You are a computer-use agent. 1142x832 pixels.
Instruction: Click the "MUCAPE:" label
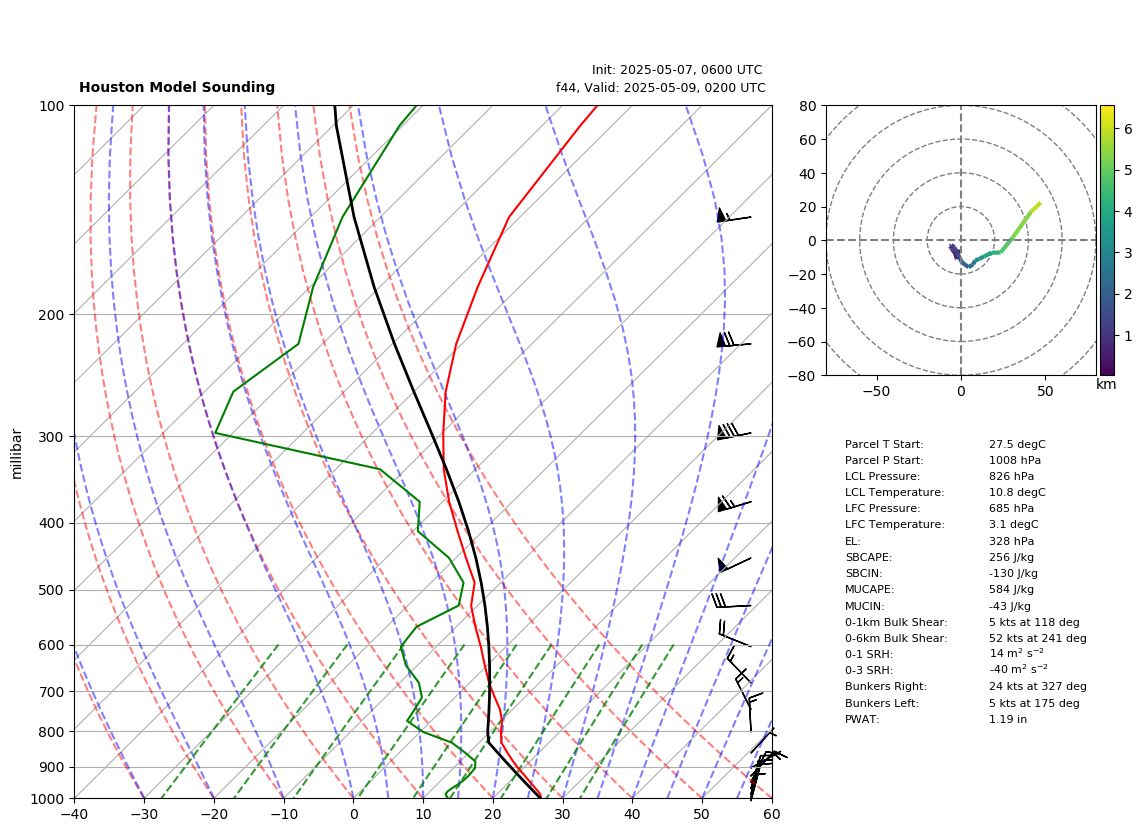[870, 589]
